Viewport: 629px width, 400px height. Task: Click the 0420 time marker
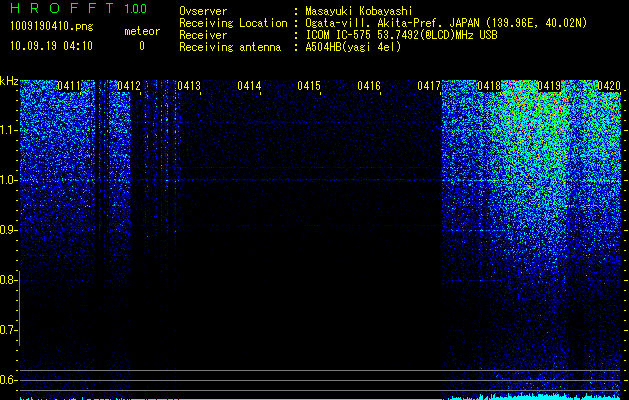coord(609,86)
